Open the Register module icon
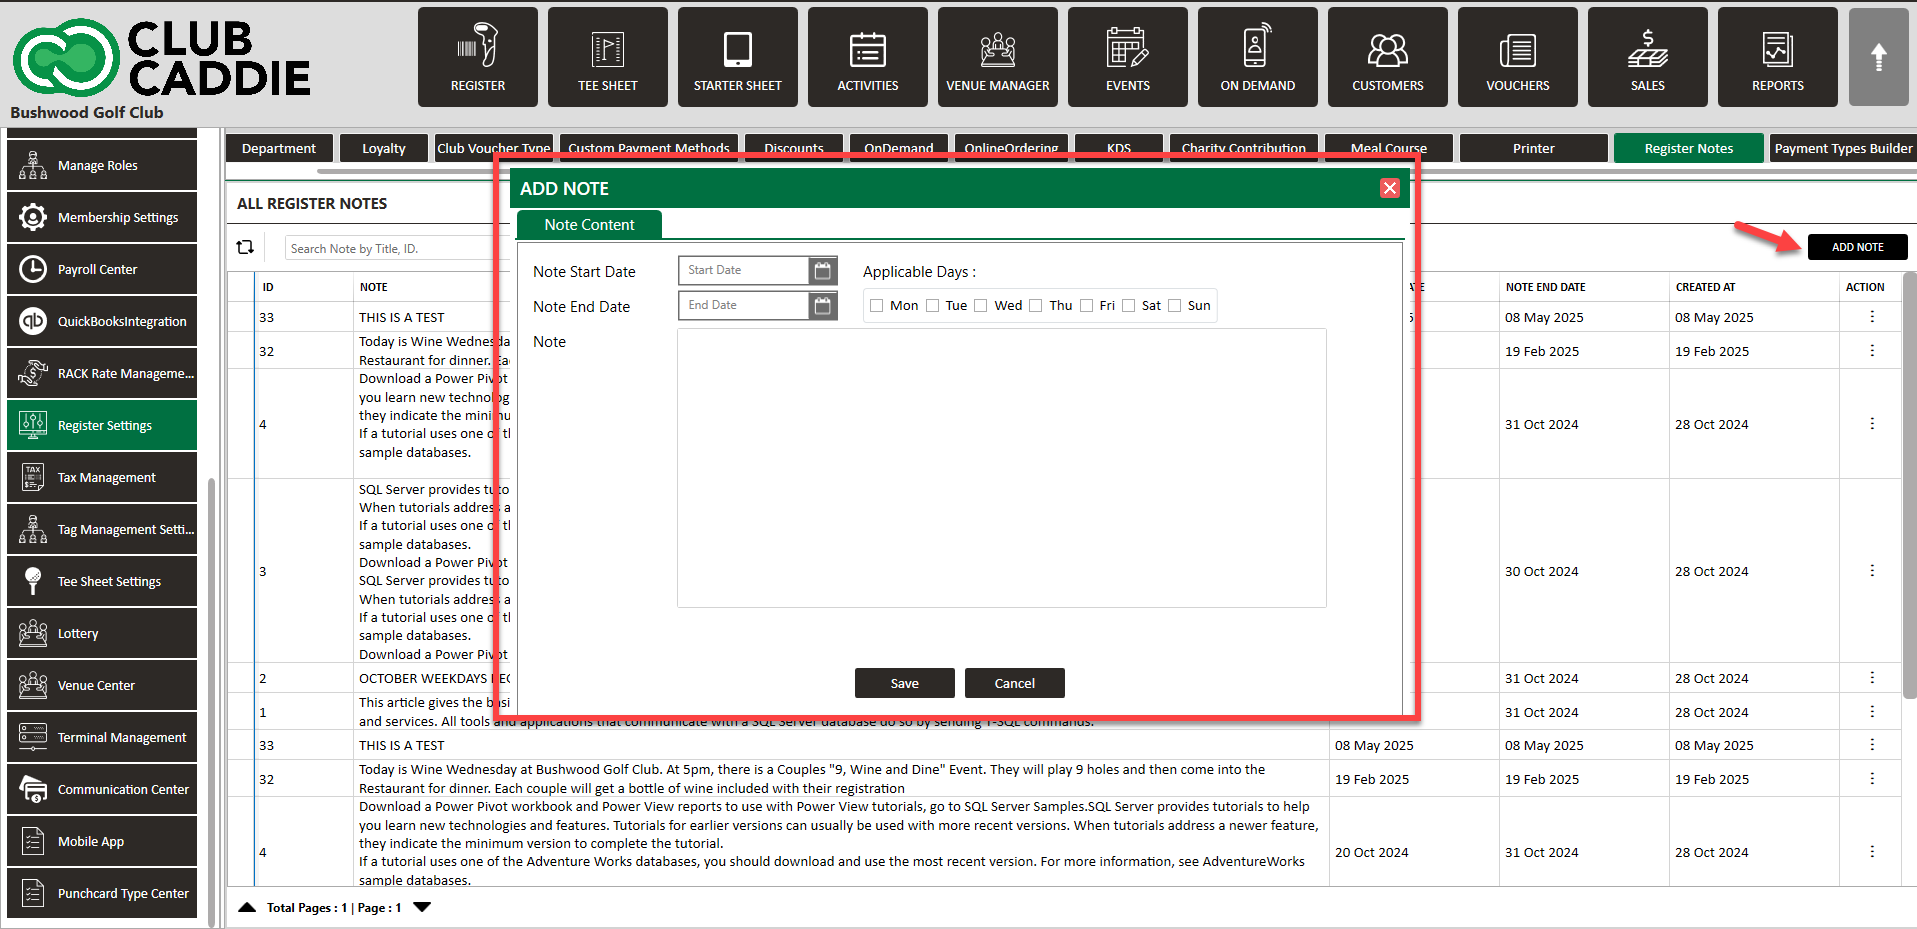The height and width of the screenshot is (929, 1917). [x=477, y=57]
